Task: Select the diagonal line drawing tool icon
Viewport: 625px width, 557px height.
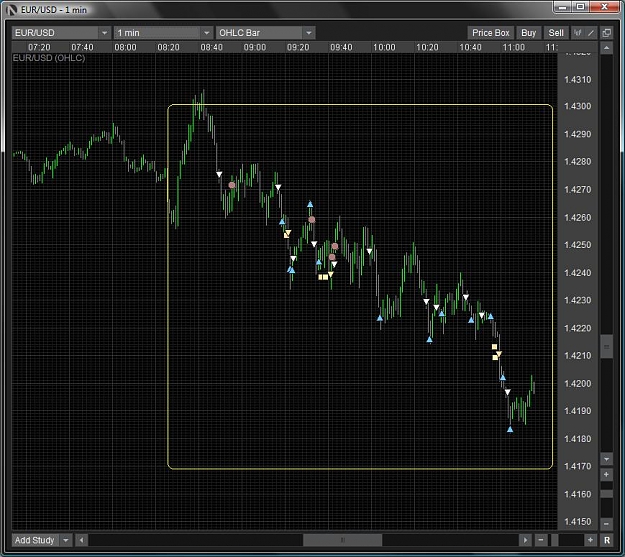Action: (591, 33)
